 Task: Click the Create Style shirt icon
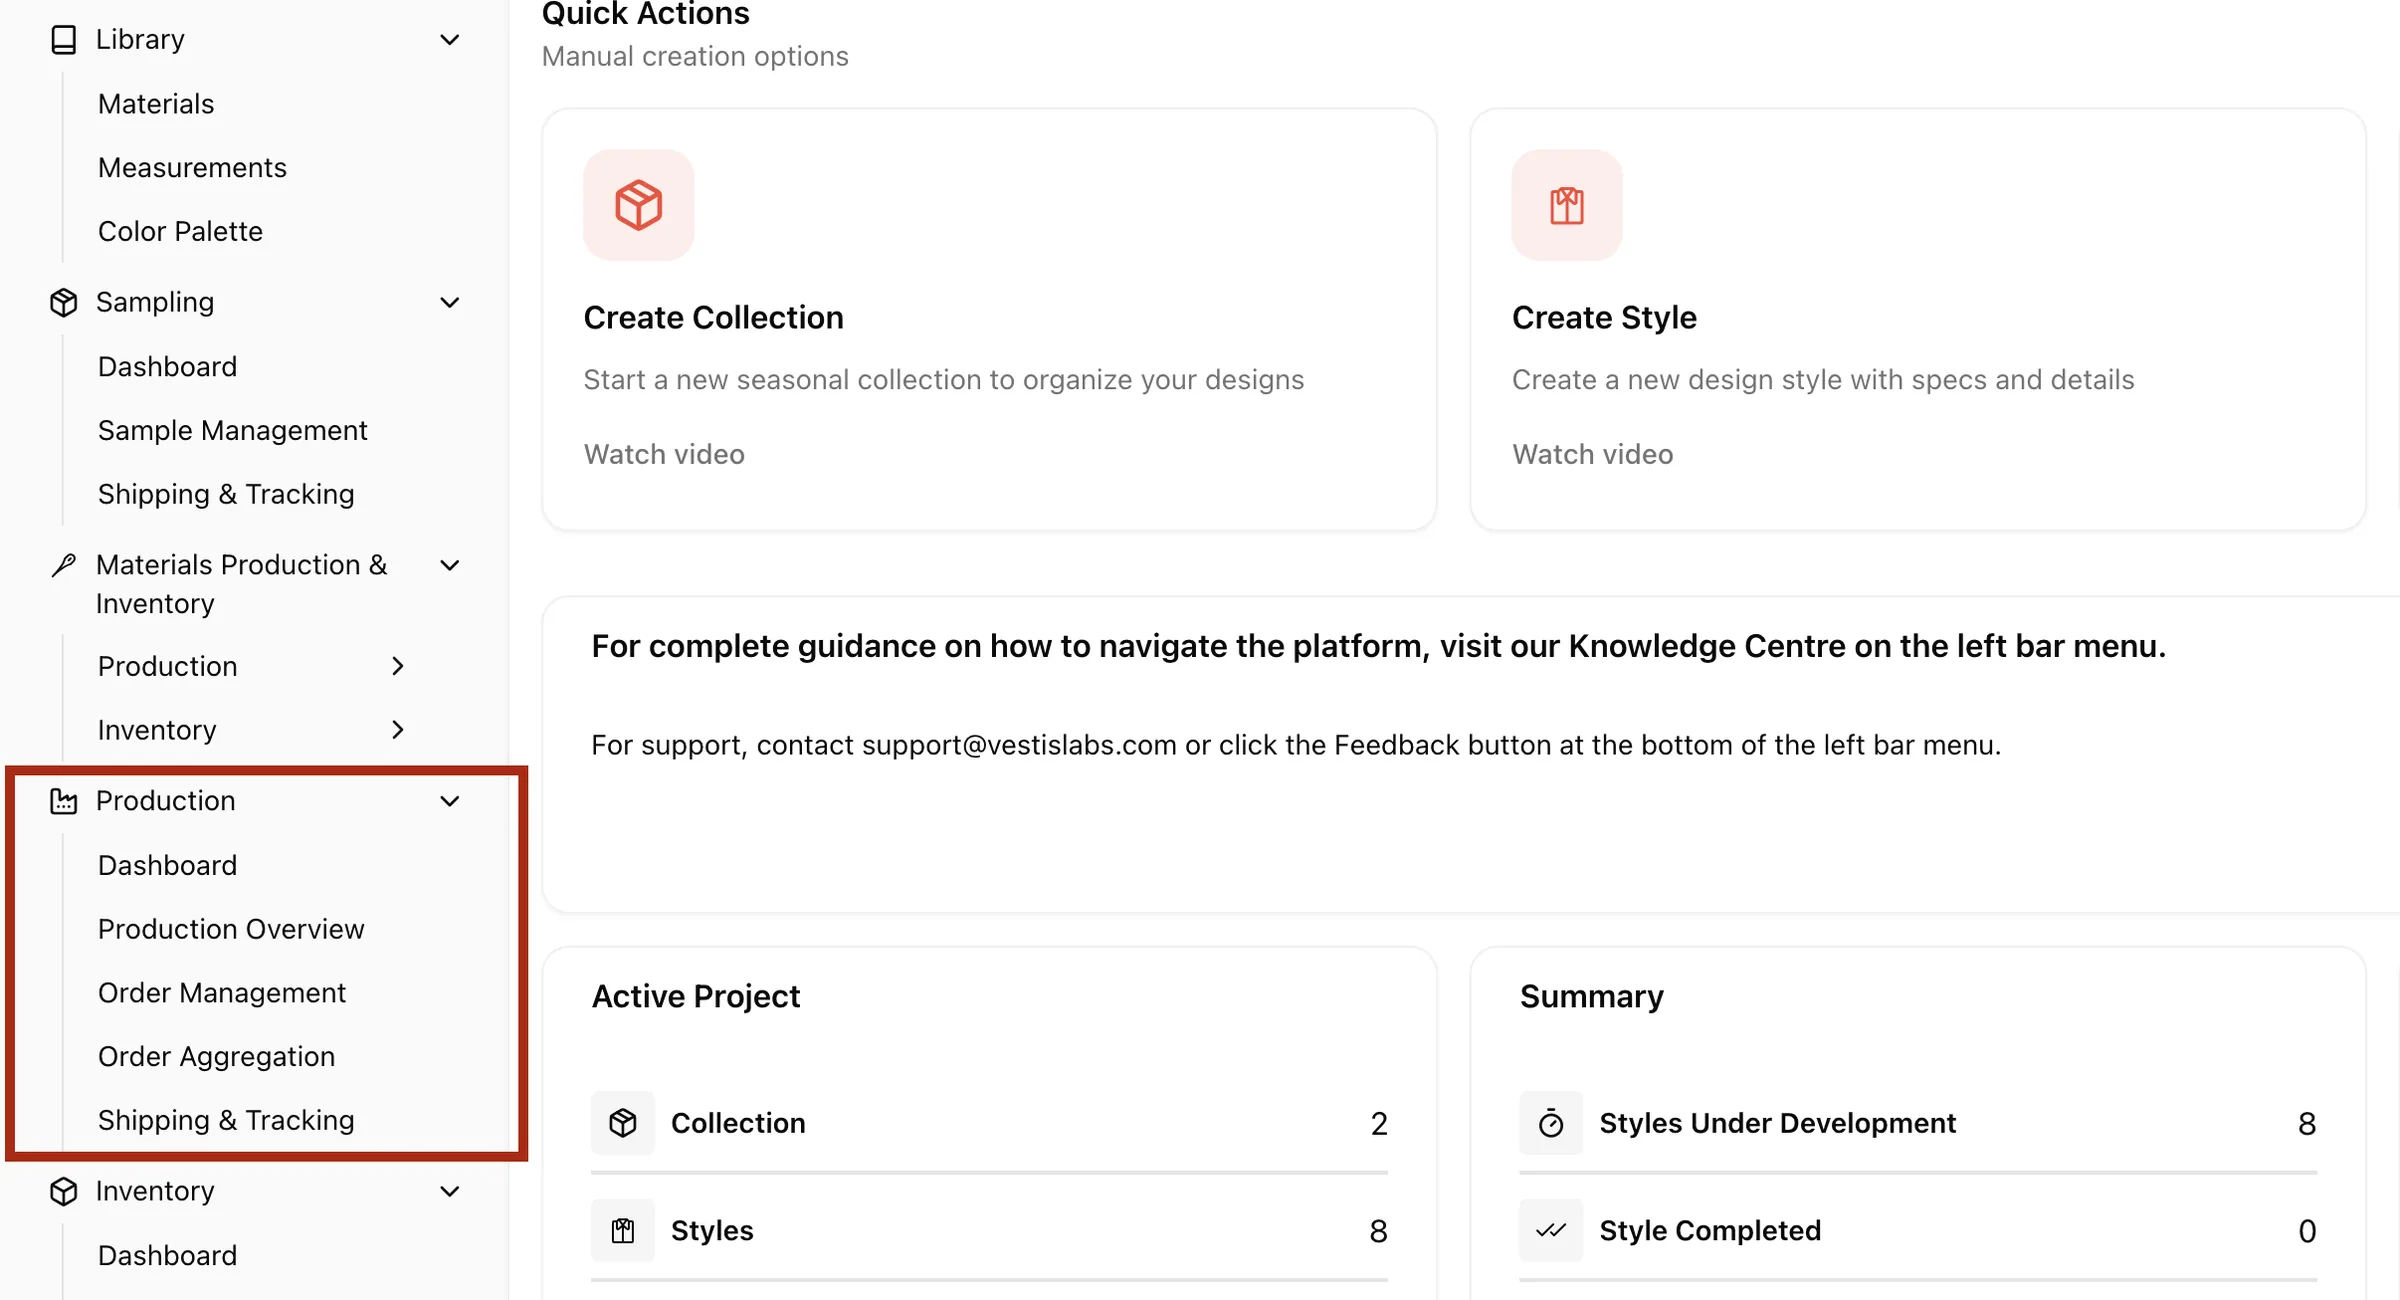coord(1567,205)
